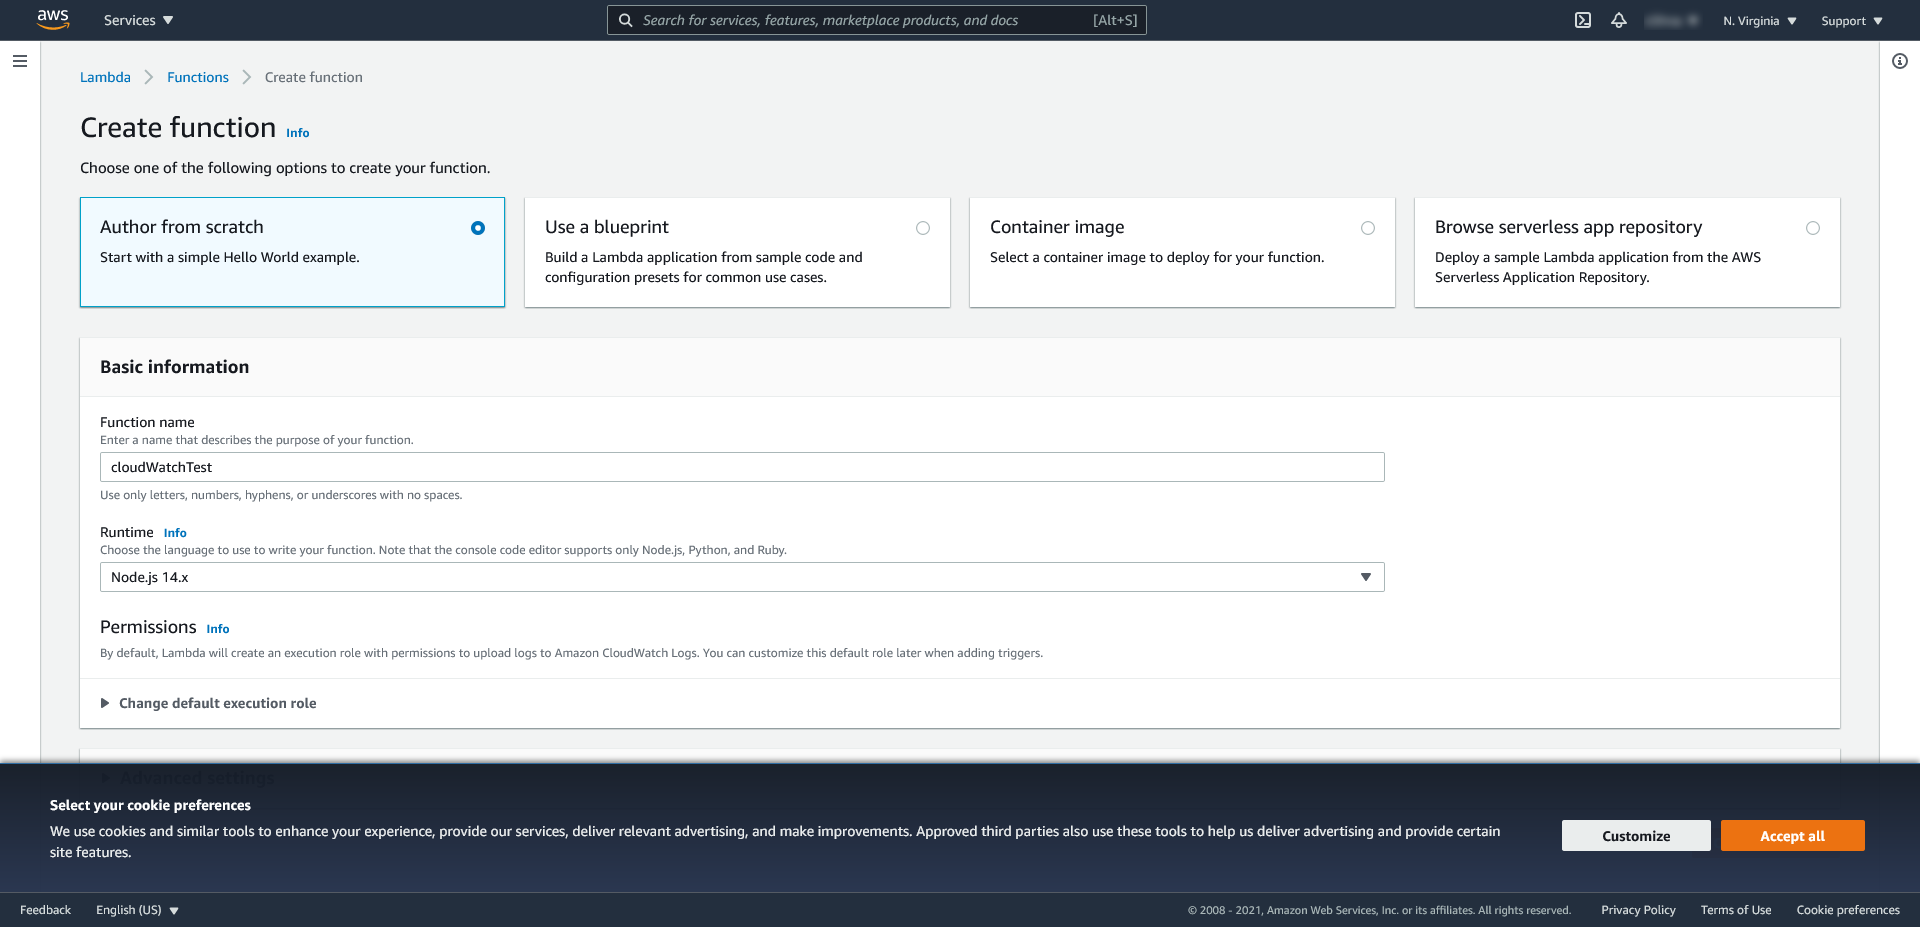The height and width of the screenshot is (927, 1920).
Task: Open the Runtime Info link
Action: point(175,533)
